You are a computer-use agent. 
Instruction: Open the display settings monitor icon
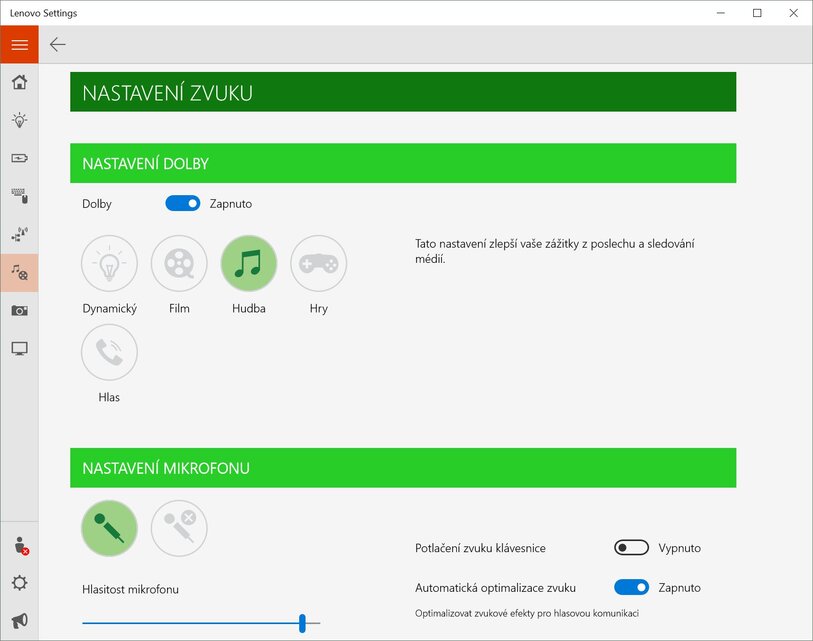(x=19, y=349)
